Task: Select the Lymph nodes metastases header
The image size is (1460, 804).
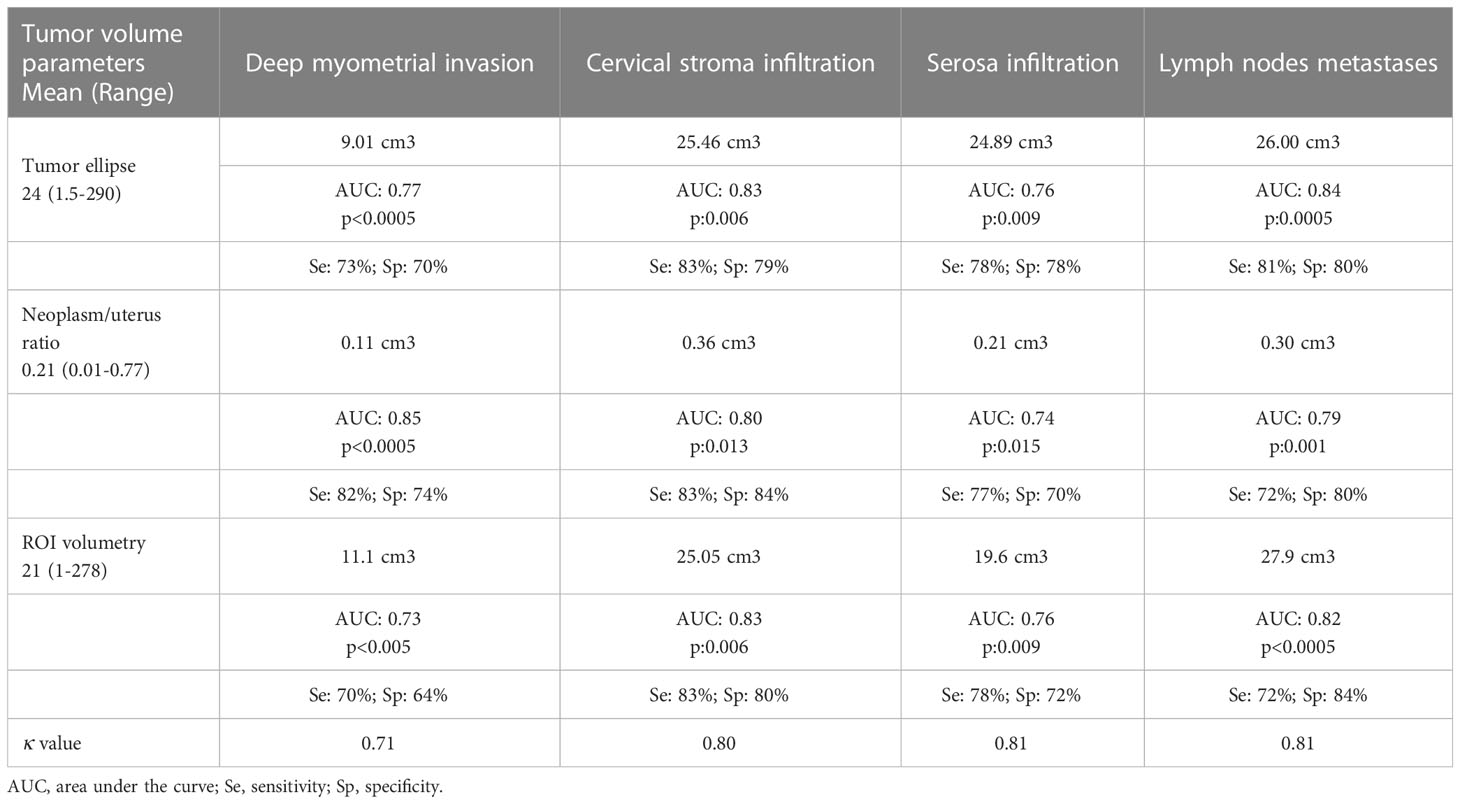Action: [x=1298, y=63]
